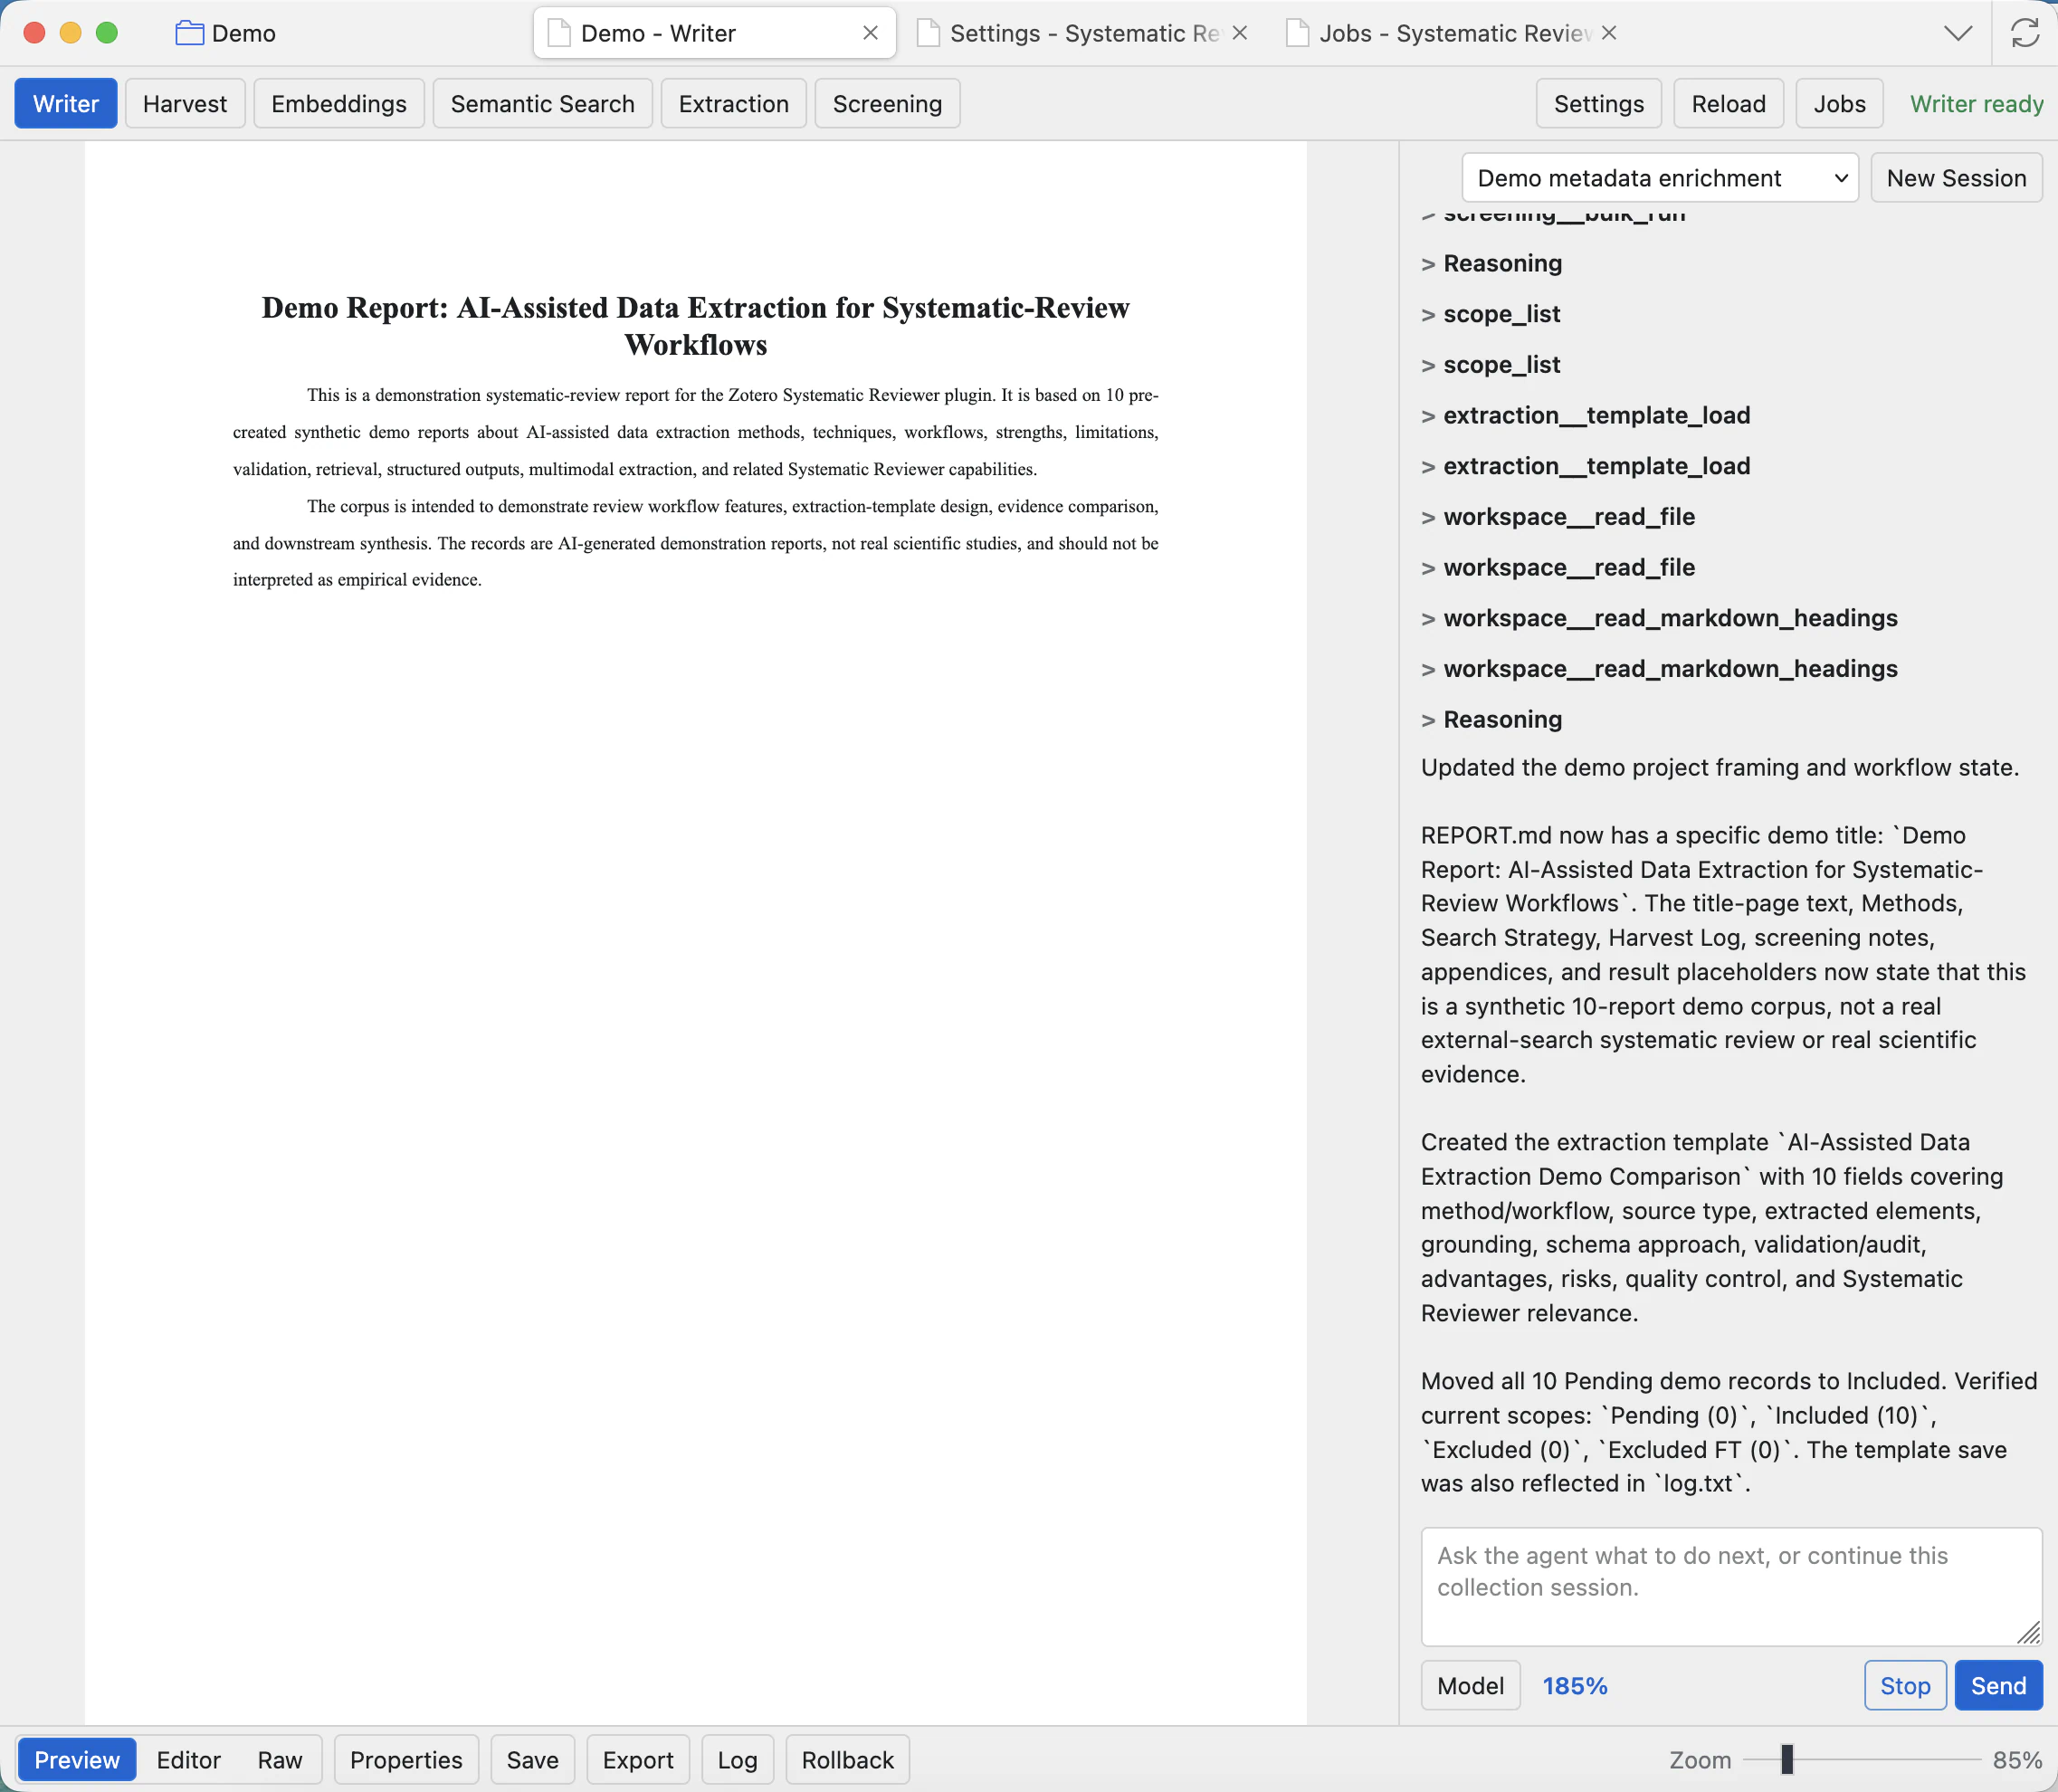
Task: Start a New Session
Action: [1956, 178]
